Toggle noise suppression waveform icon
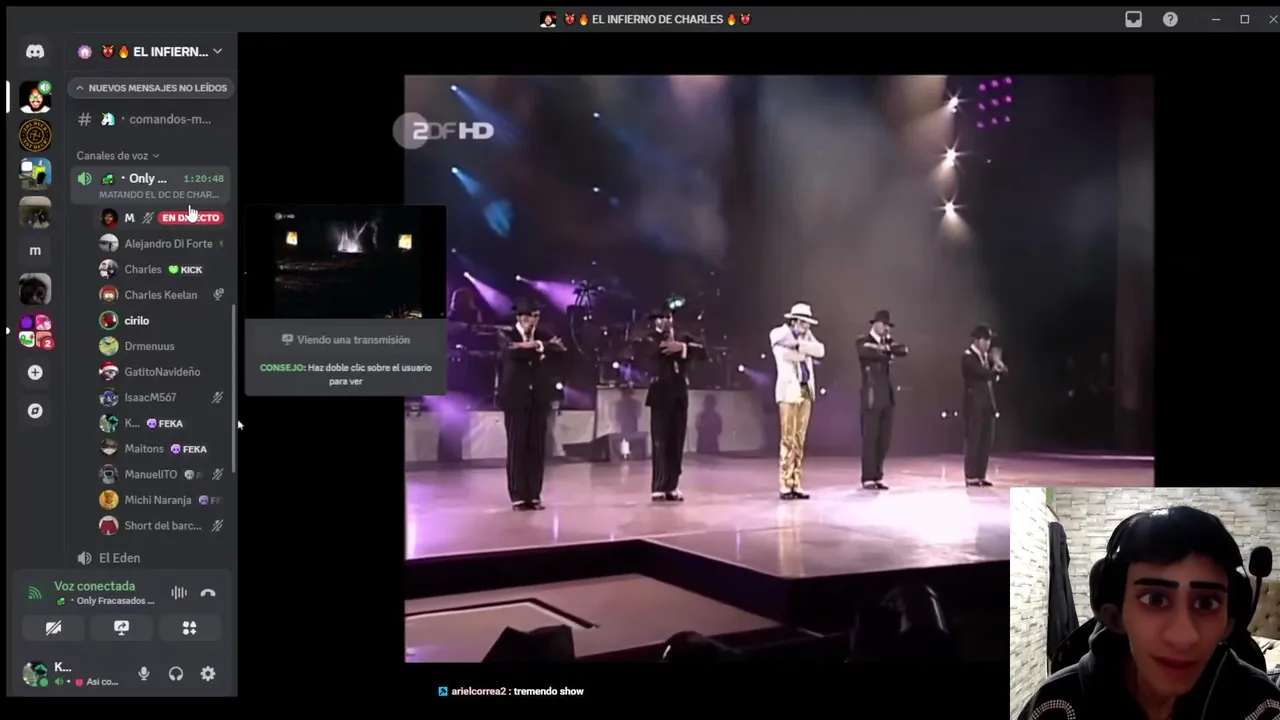The height and width of the screenshot is (720, 1280). (179, 592)
